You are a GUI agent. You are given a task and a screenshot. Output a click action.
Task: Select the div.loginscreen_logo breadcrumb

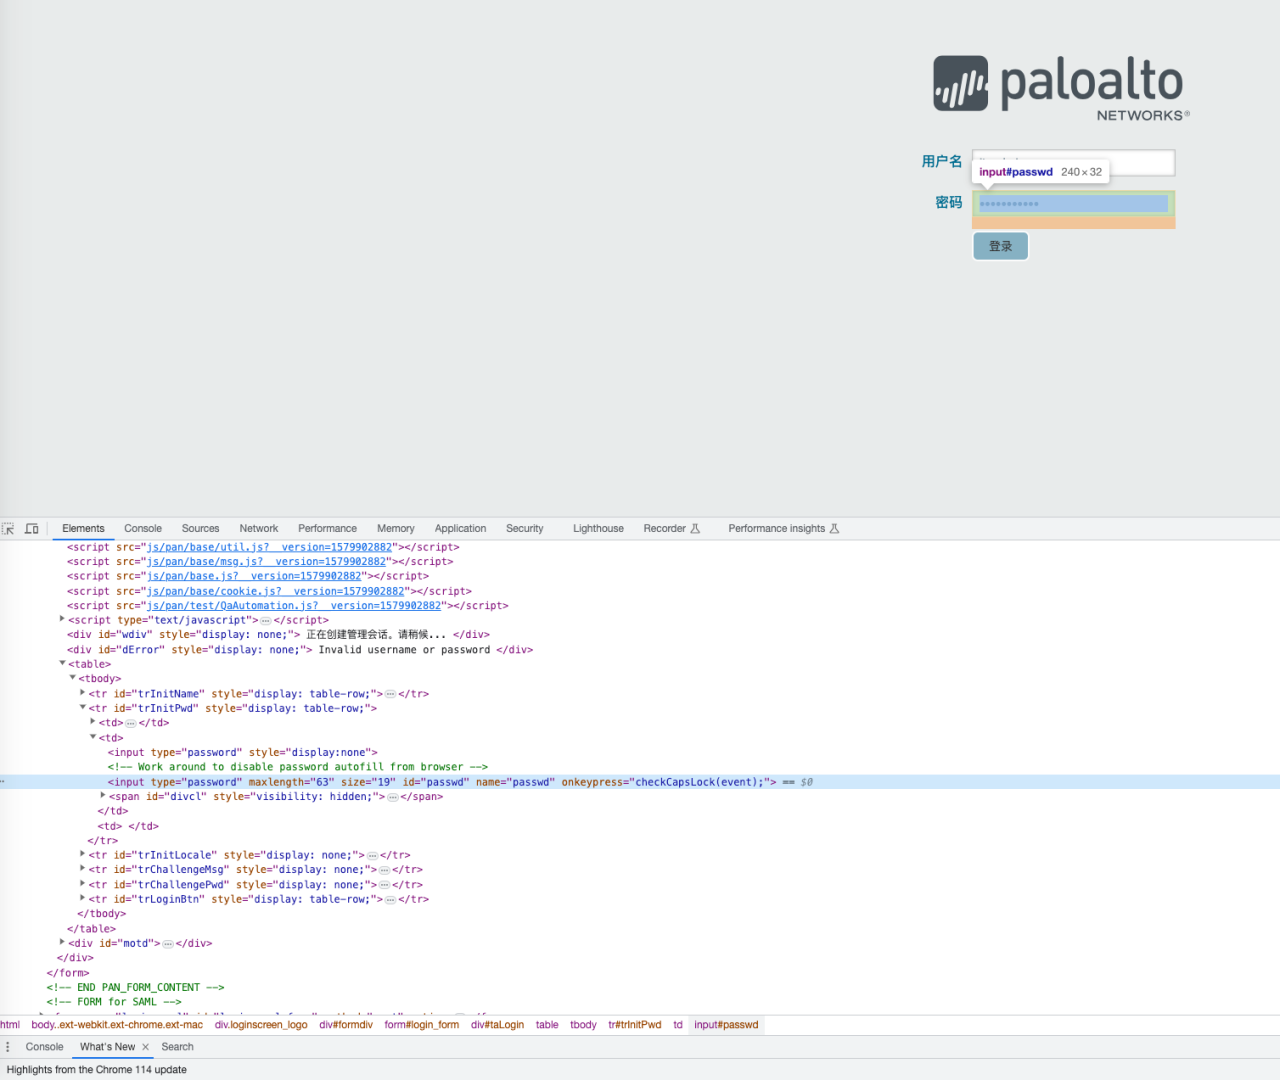261,1025
